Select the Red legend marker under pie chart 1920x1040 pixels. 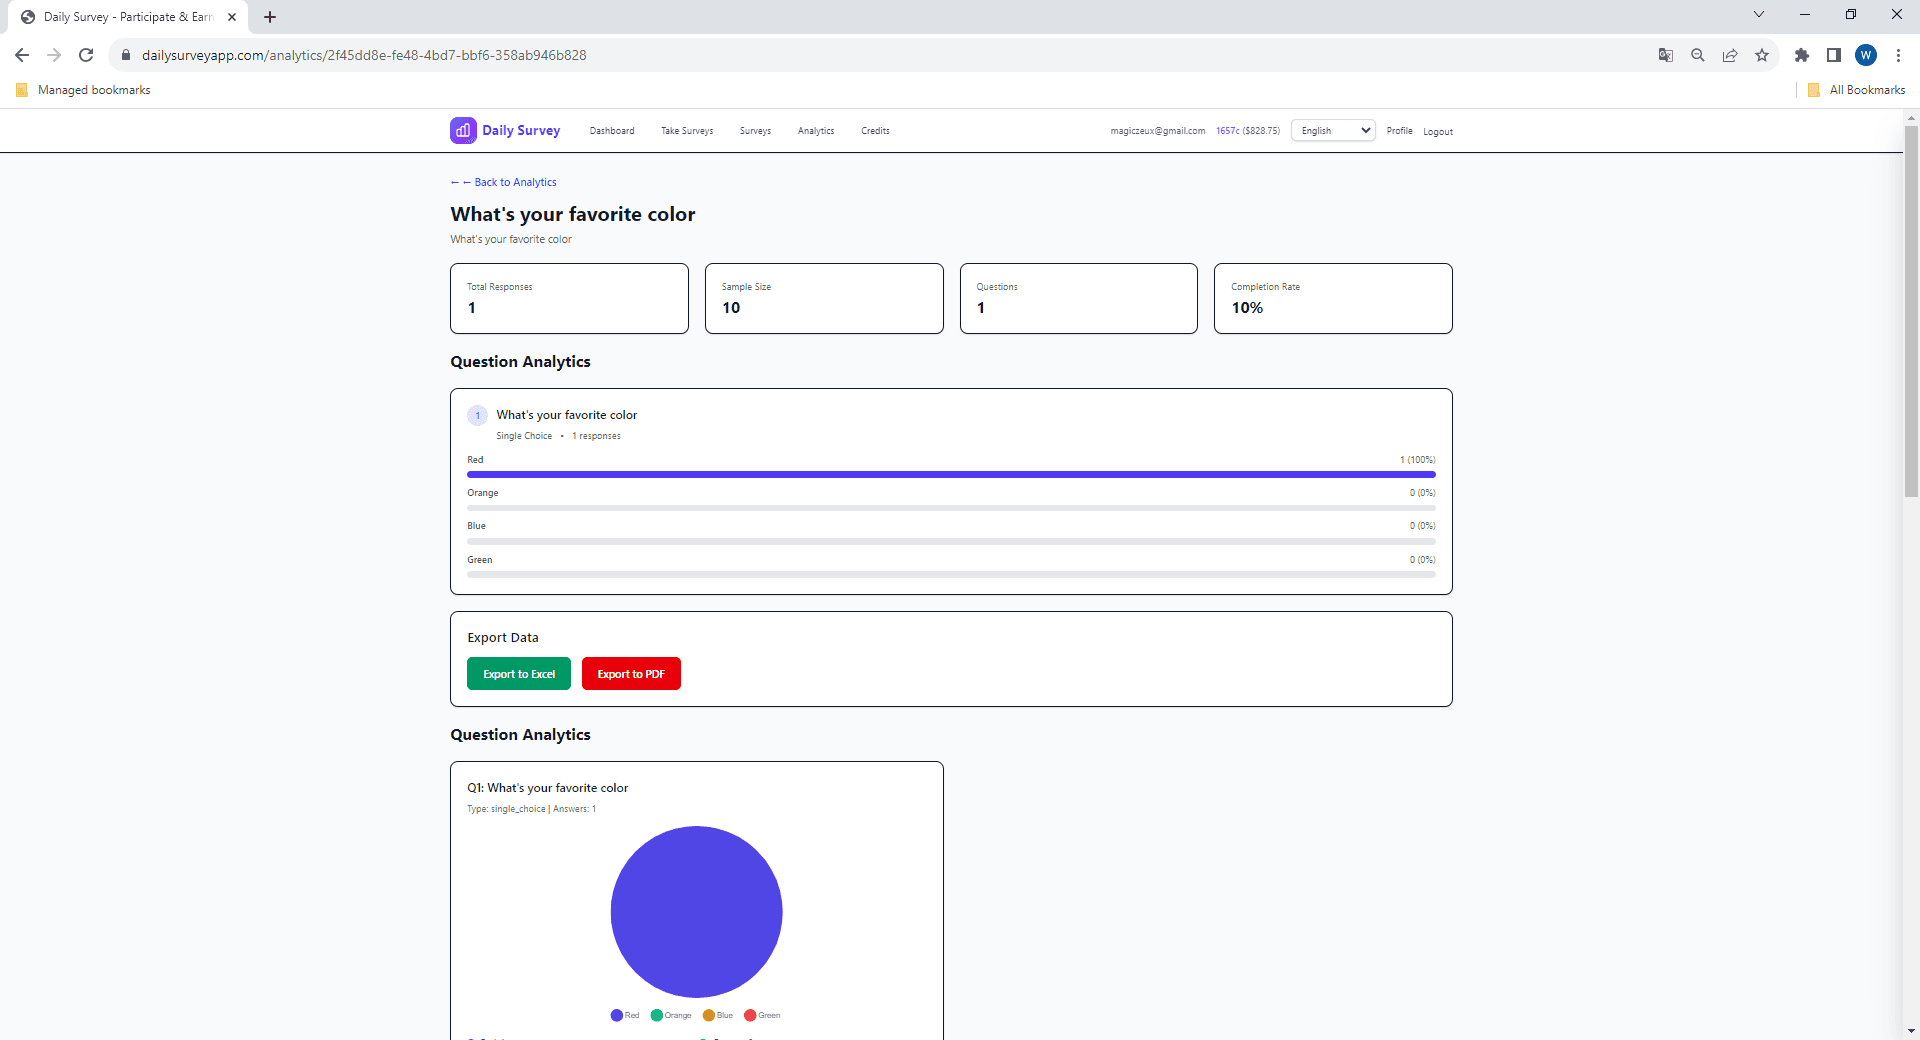click(x=616, y=1015)
